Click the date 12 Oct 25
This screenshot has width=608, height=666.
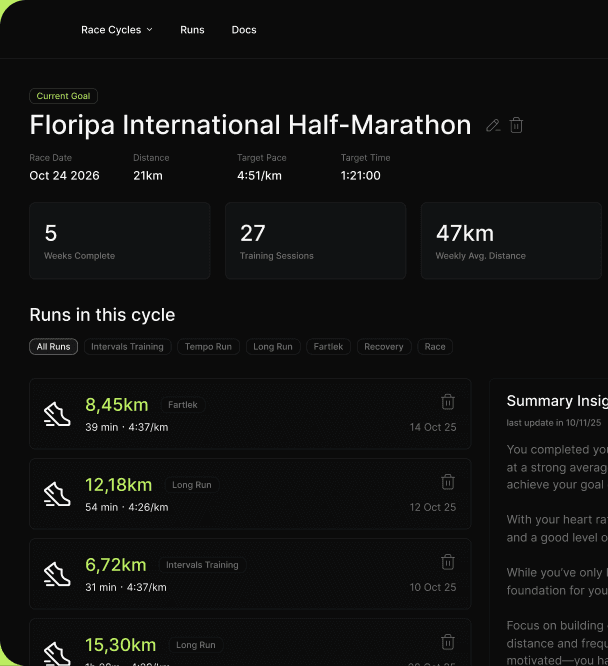pos(433,507)
